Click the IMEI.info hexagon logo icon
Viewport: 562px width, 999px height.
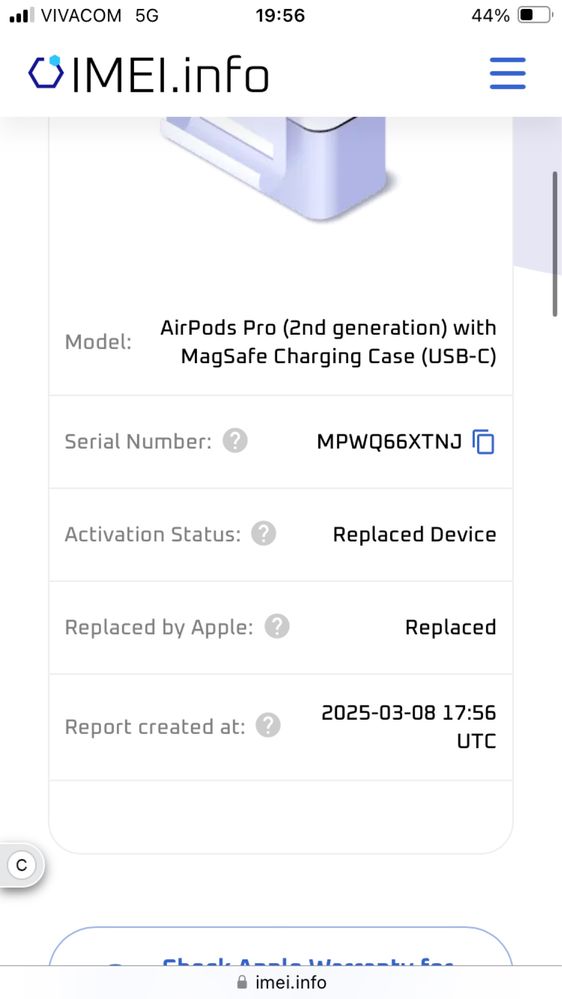pyautogui.click(x=46, y=71)
